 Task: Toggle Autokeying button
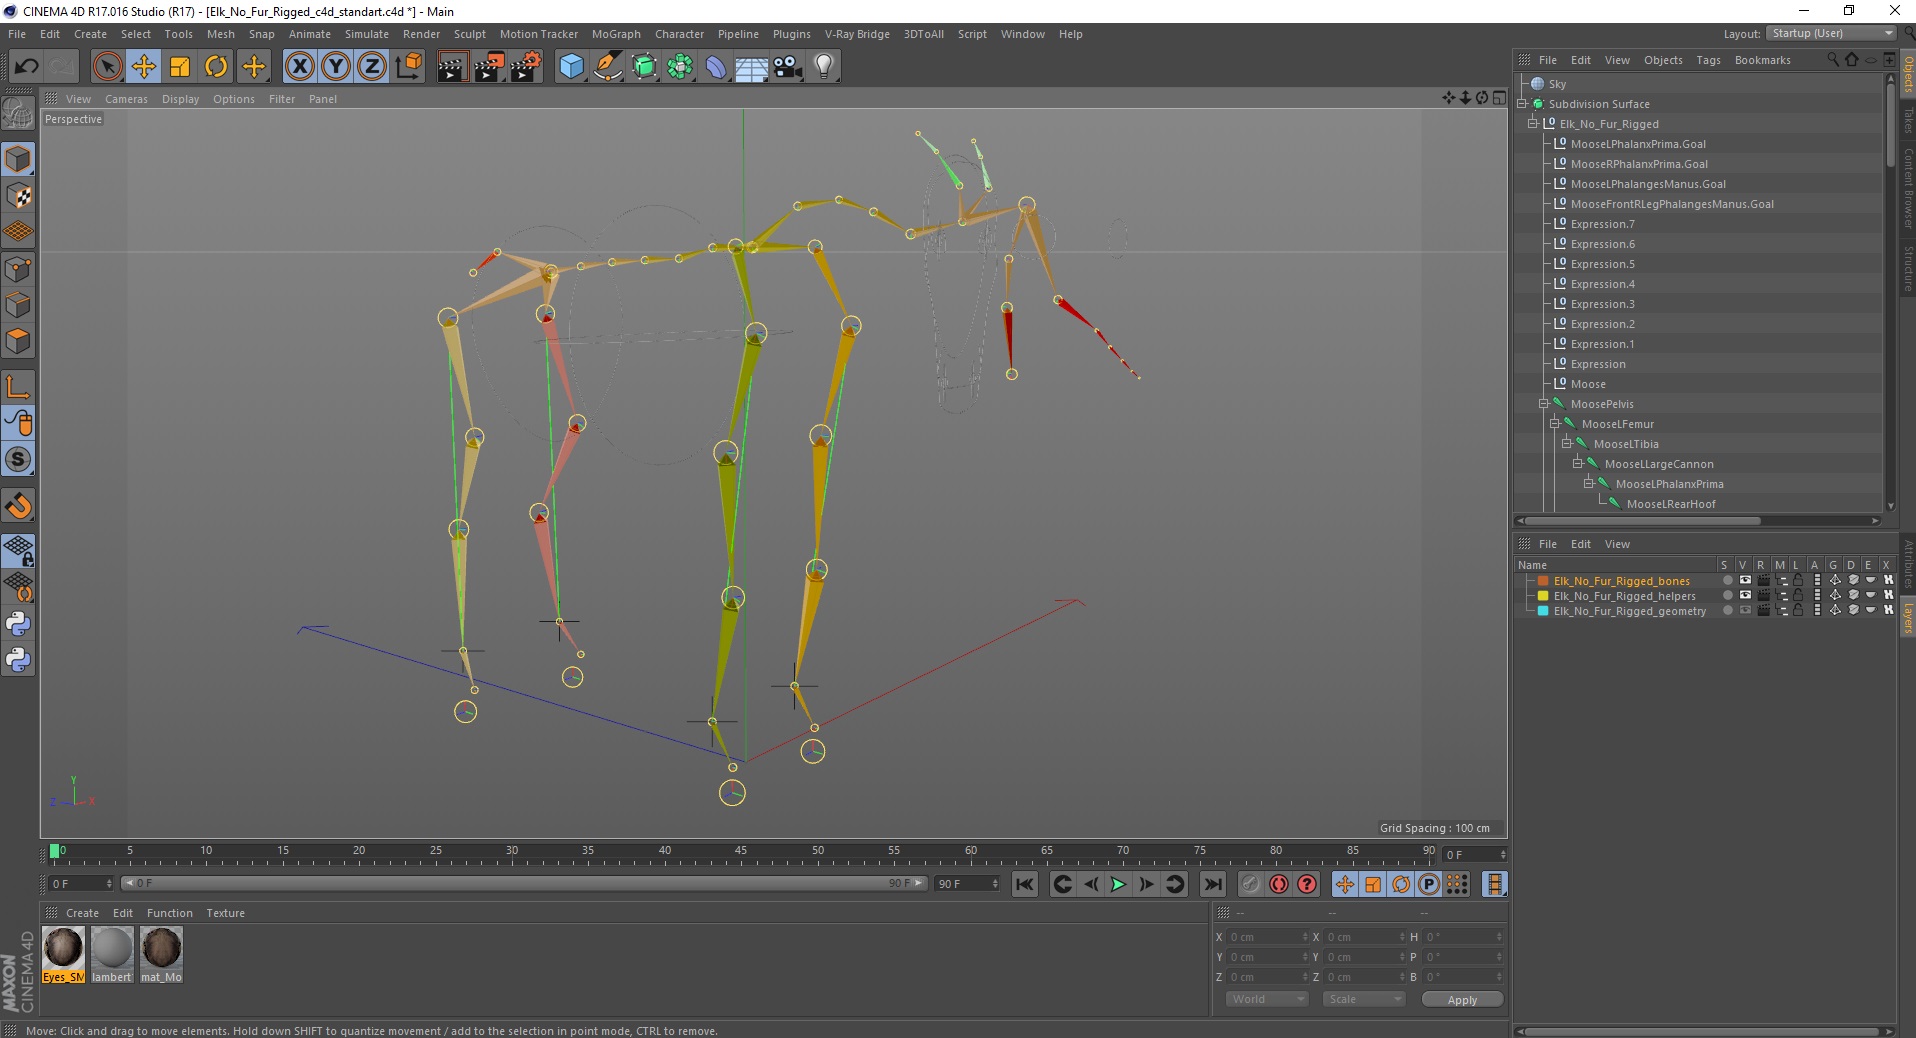(x=1278, y=884)
